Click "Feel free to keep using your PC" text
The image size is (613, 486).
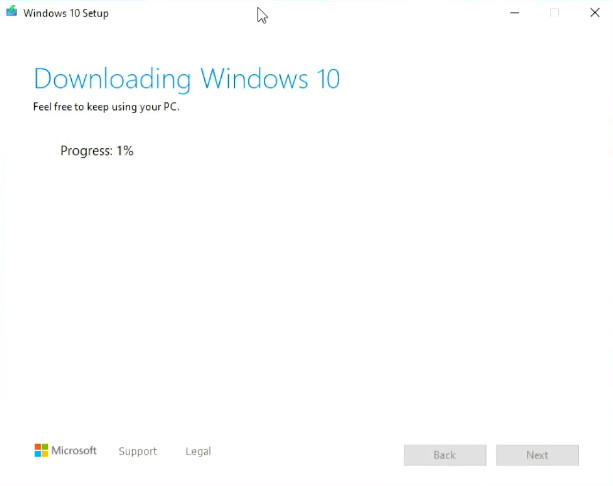click(x=106, y=106)
